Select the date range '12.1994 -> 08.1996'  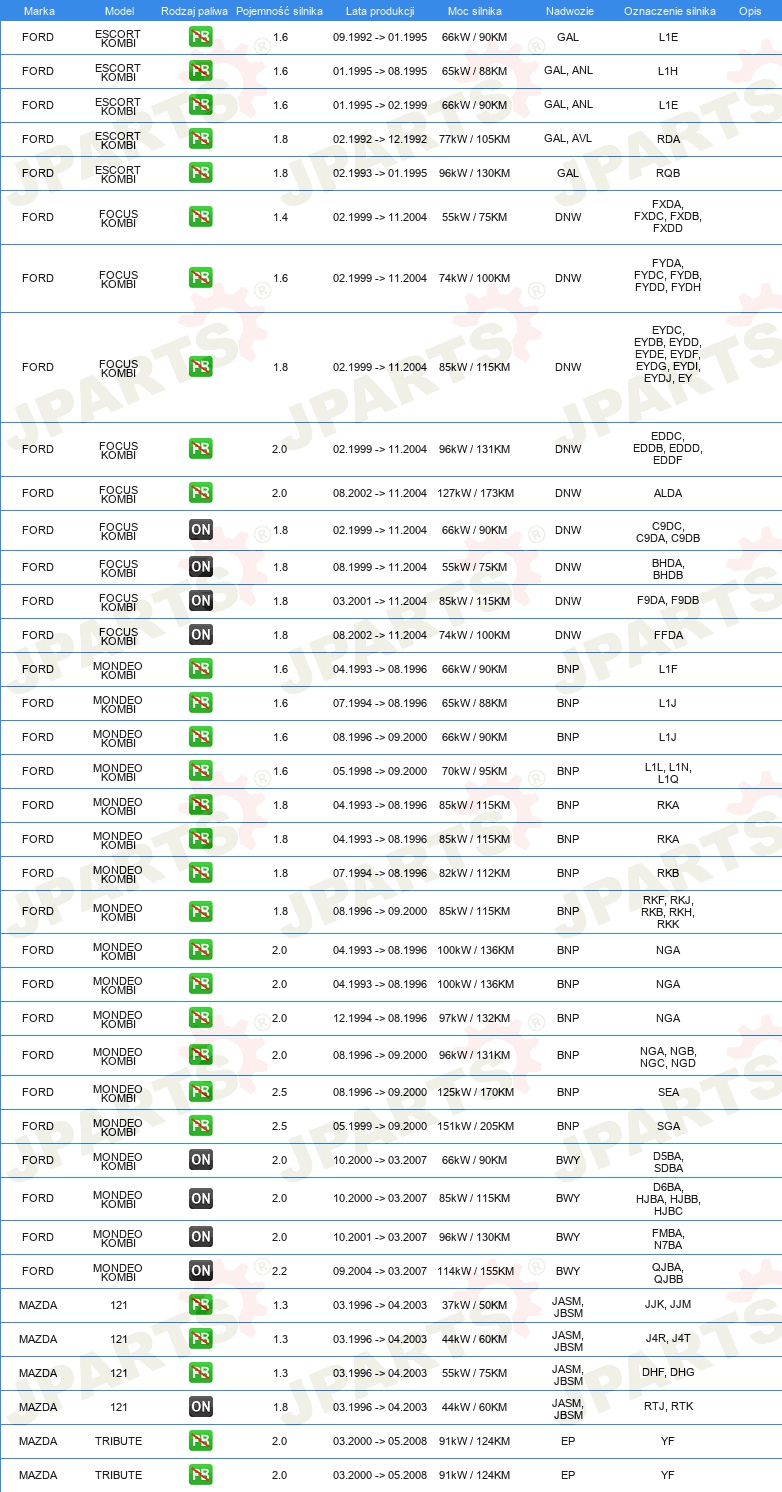coord(380,1018)
